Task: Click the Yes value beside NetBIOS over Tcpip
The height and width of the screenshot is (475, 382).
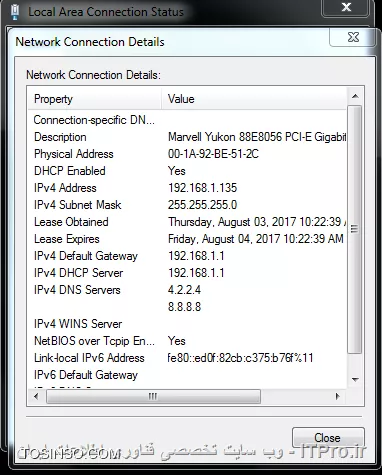Action: [x=177, y=341]
